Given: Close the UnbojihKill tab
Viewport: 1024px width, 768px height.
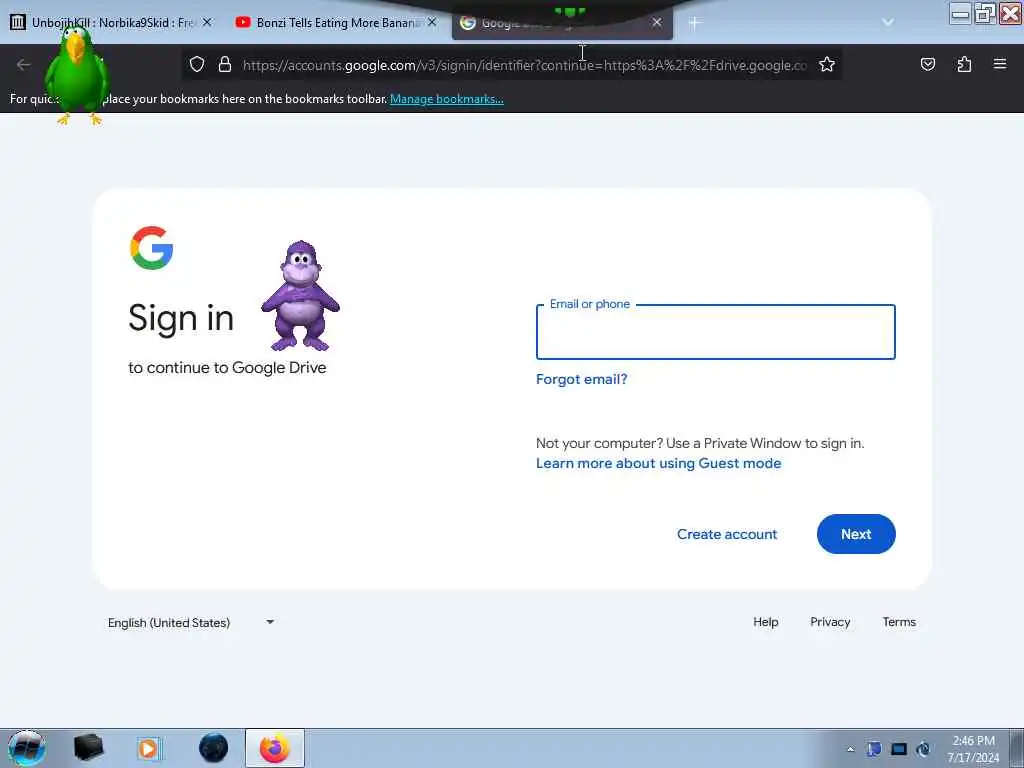Looking at the screenshot, I should [207, 23].
